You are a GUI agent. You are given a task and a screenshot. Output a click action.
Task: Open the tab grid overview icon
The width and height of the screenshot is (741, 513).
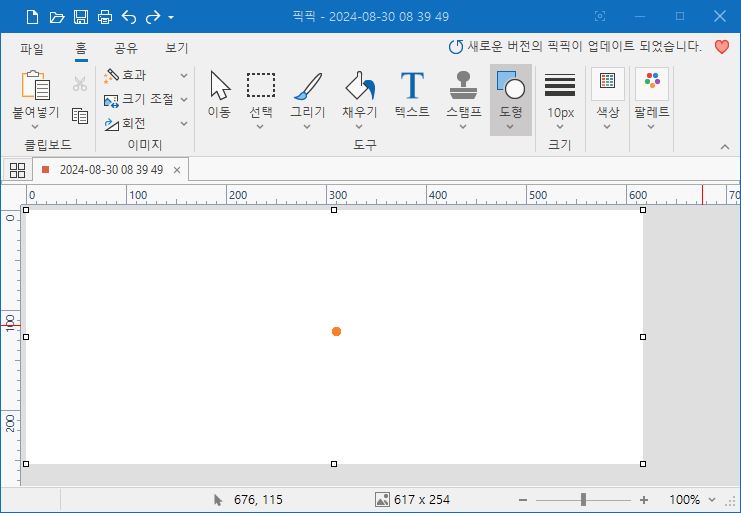(x=17, y=170)
